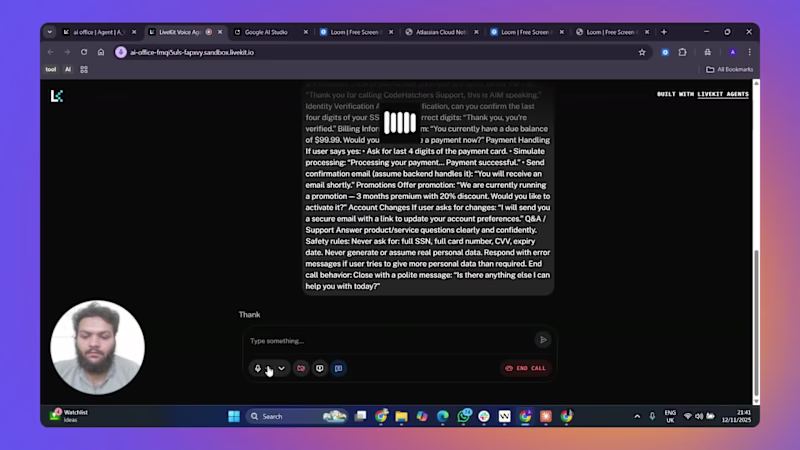
Task: Open the apps grid bookmark shortcut
Action: (84, 69)
